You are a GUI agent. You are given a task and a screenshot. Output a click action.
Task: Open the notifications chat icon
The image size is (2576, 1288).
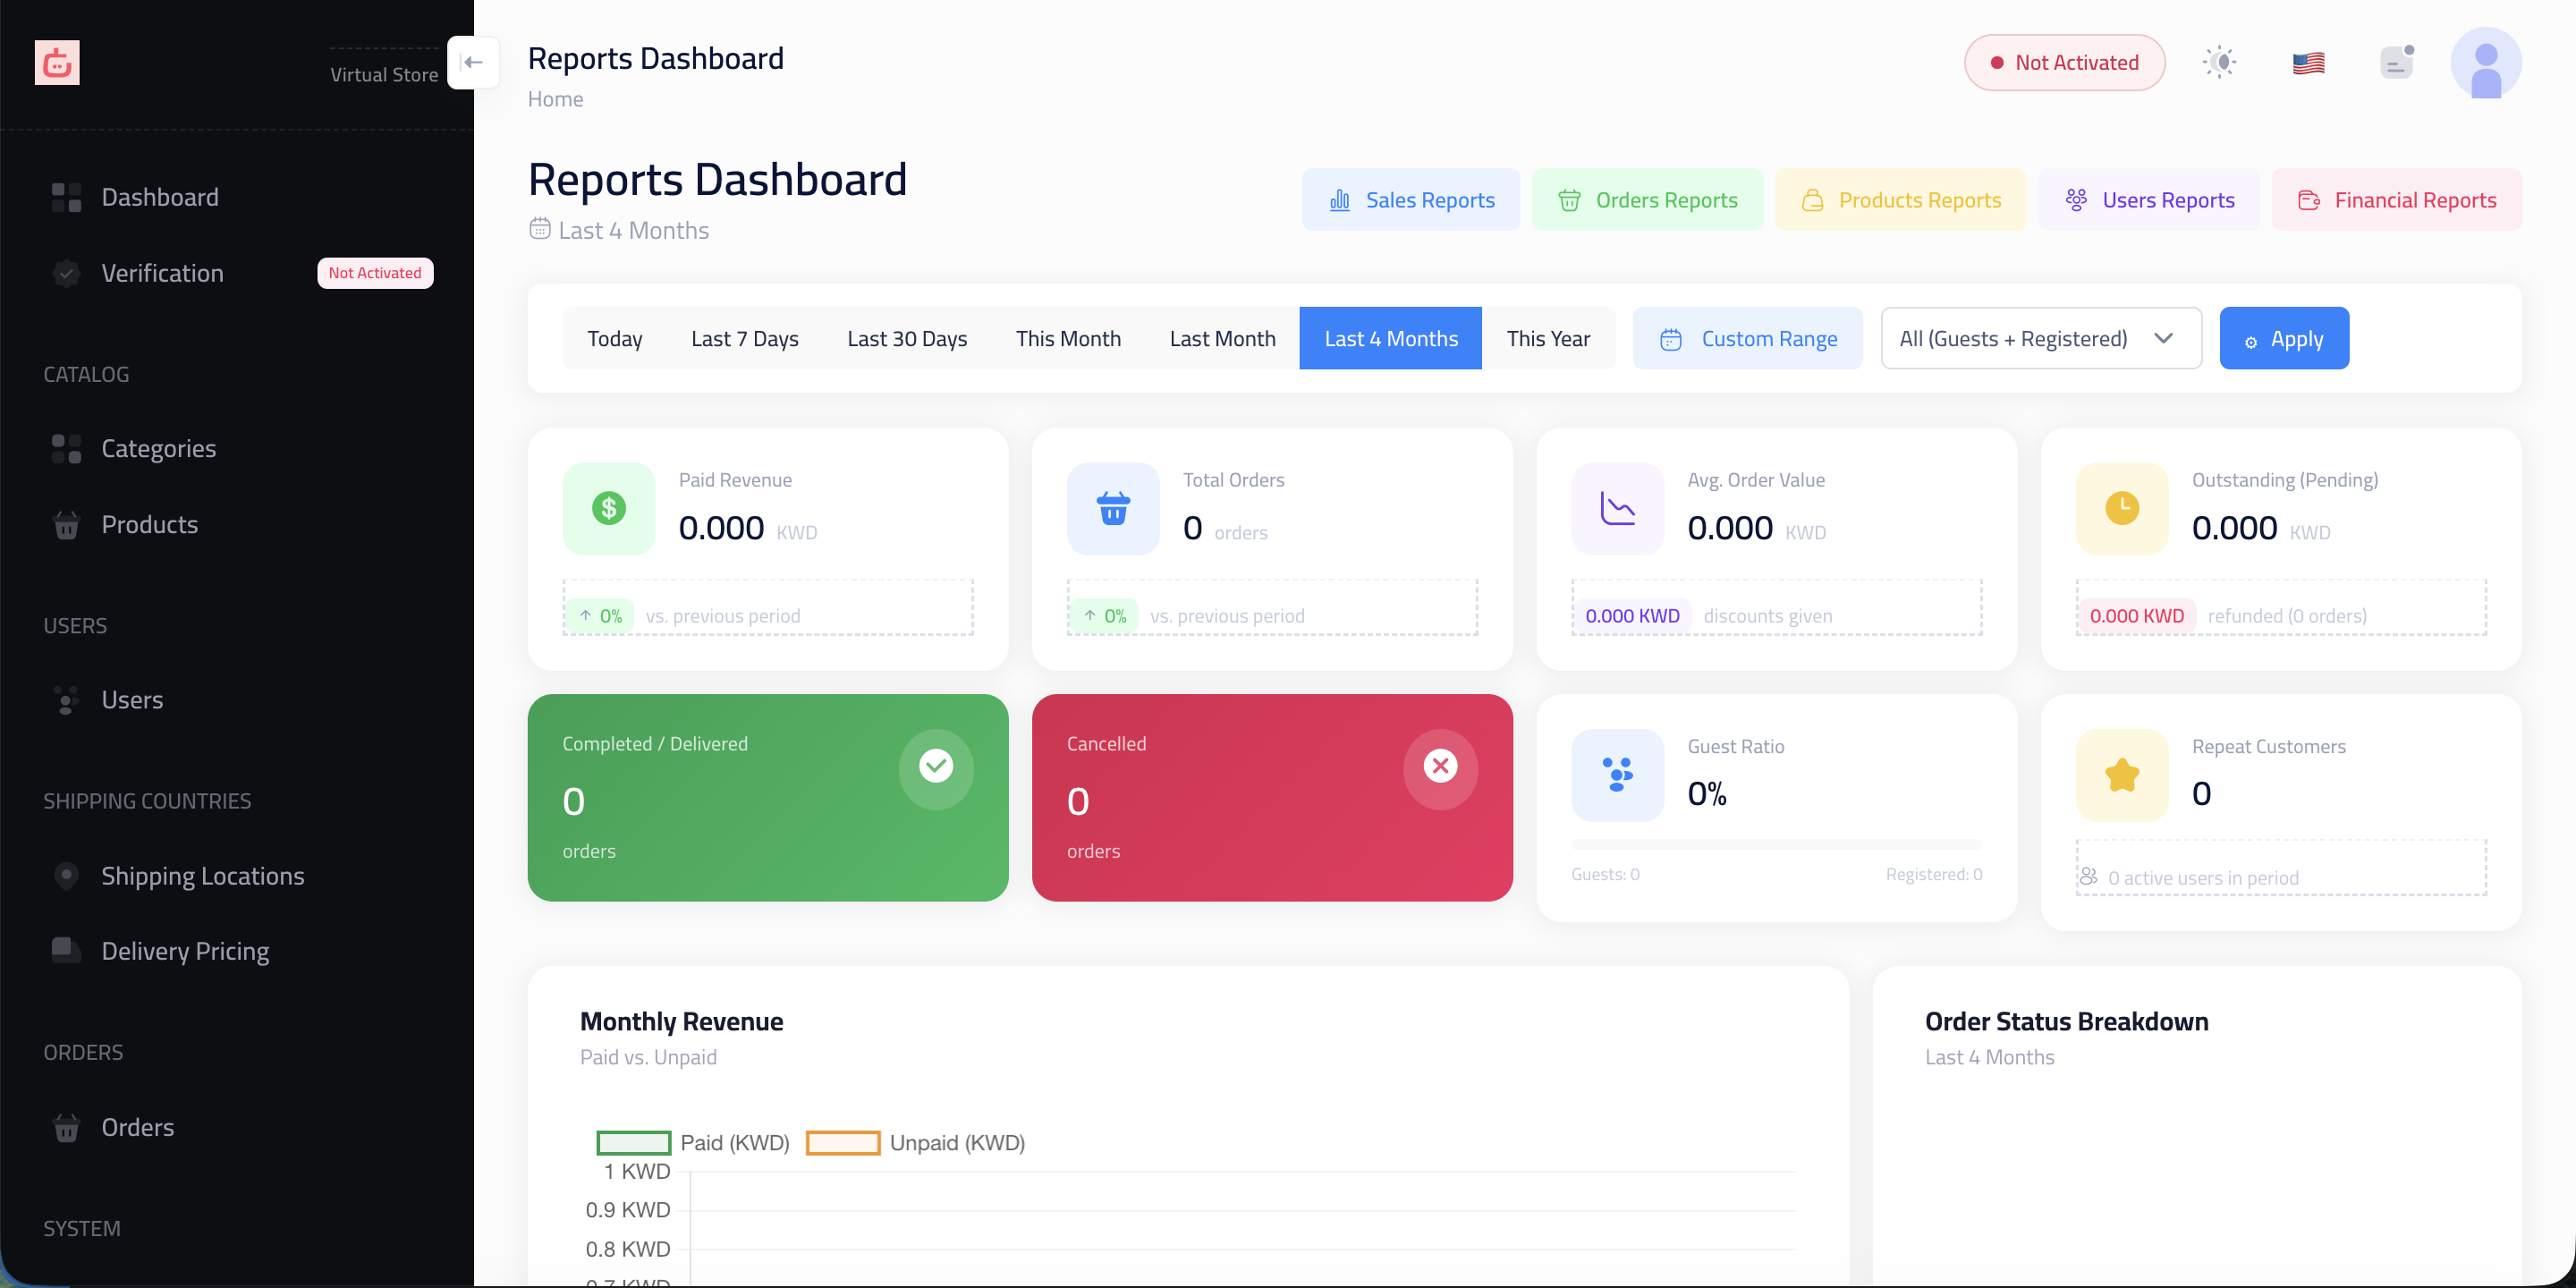pos(2396,63)
